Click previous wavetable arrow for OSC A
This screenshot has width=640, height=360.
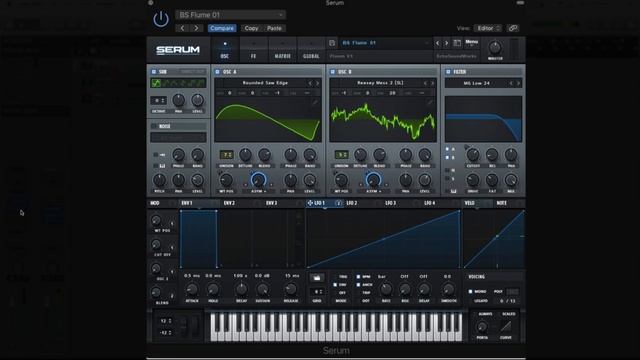(310, 83)
